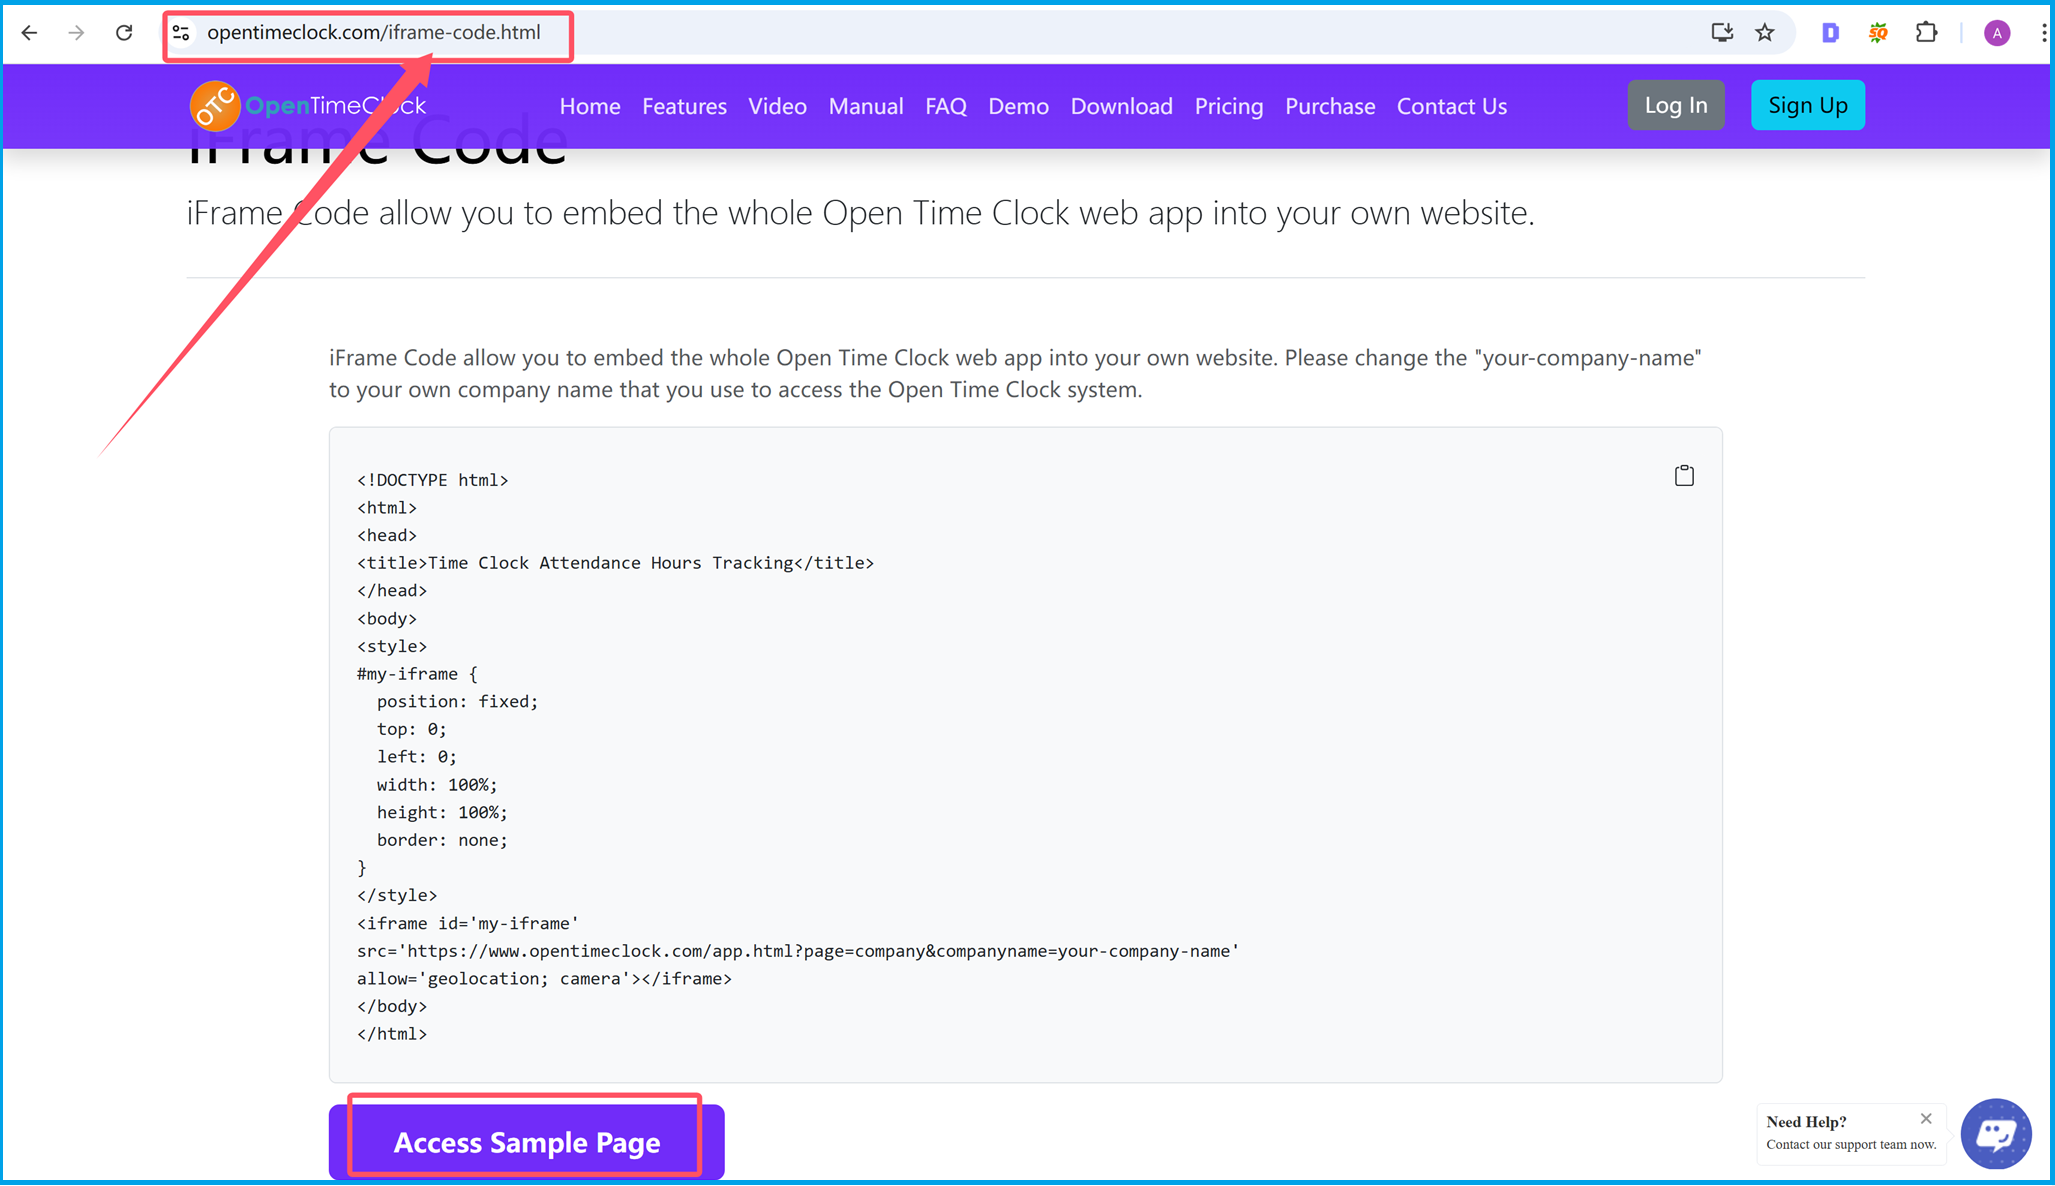Image resolution: width=2055 pixels, height=1186 pixels.
Task: Click the 'position: fixed;' code line
Action: pos(457,702)
